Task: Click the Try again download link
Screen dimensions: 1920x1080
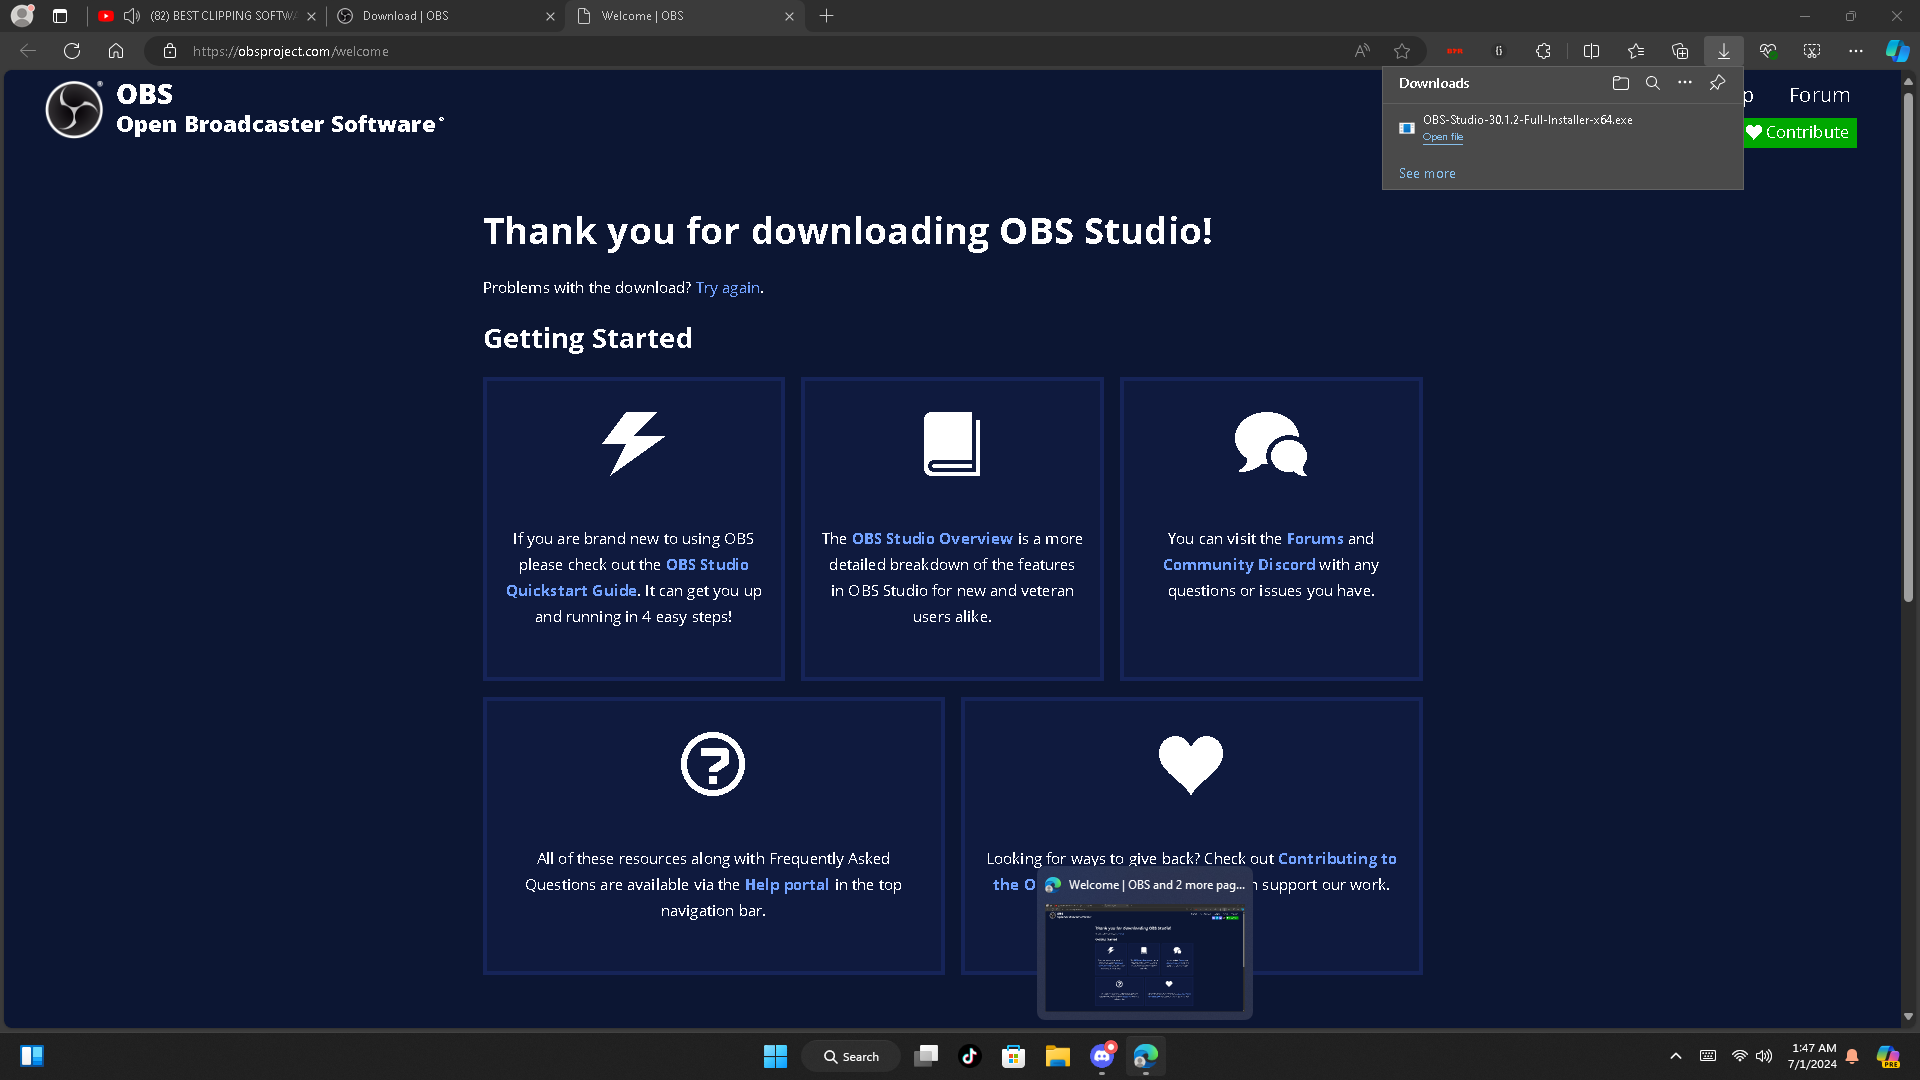Action: tap(728, 288)
